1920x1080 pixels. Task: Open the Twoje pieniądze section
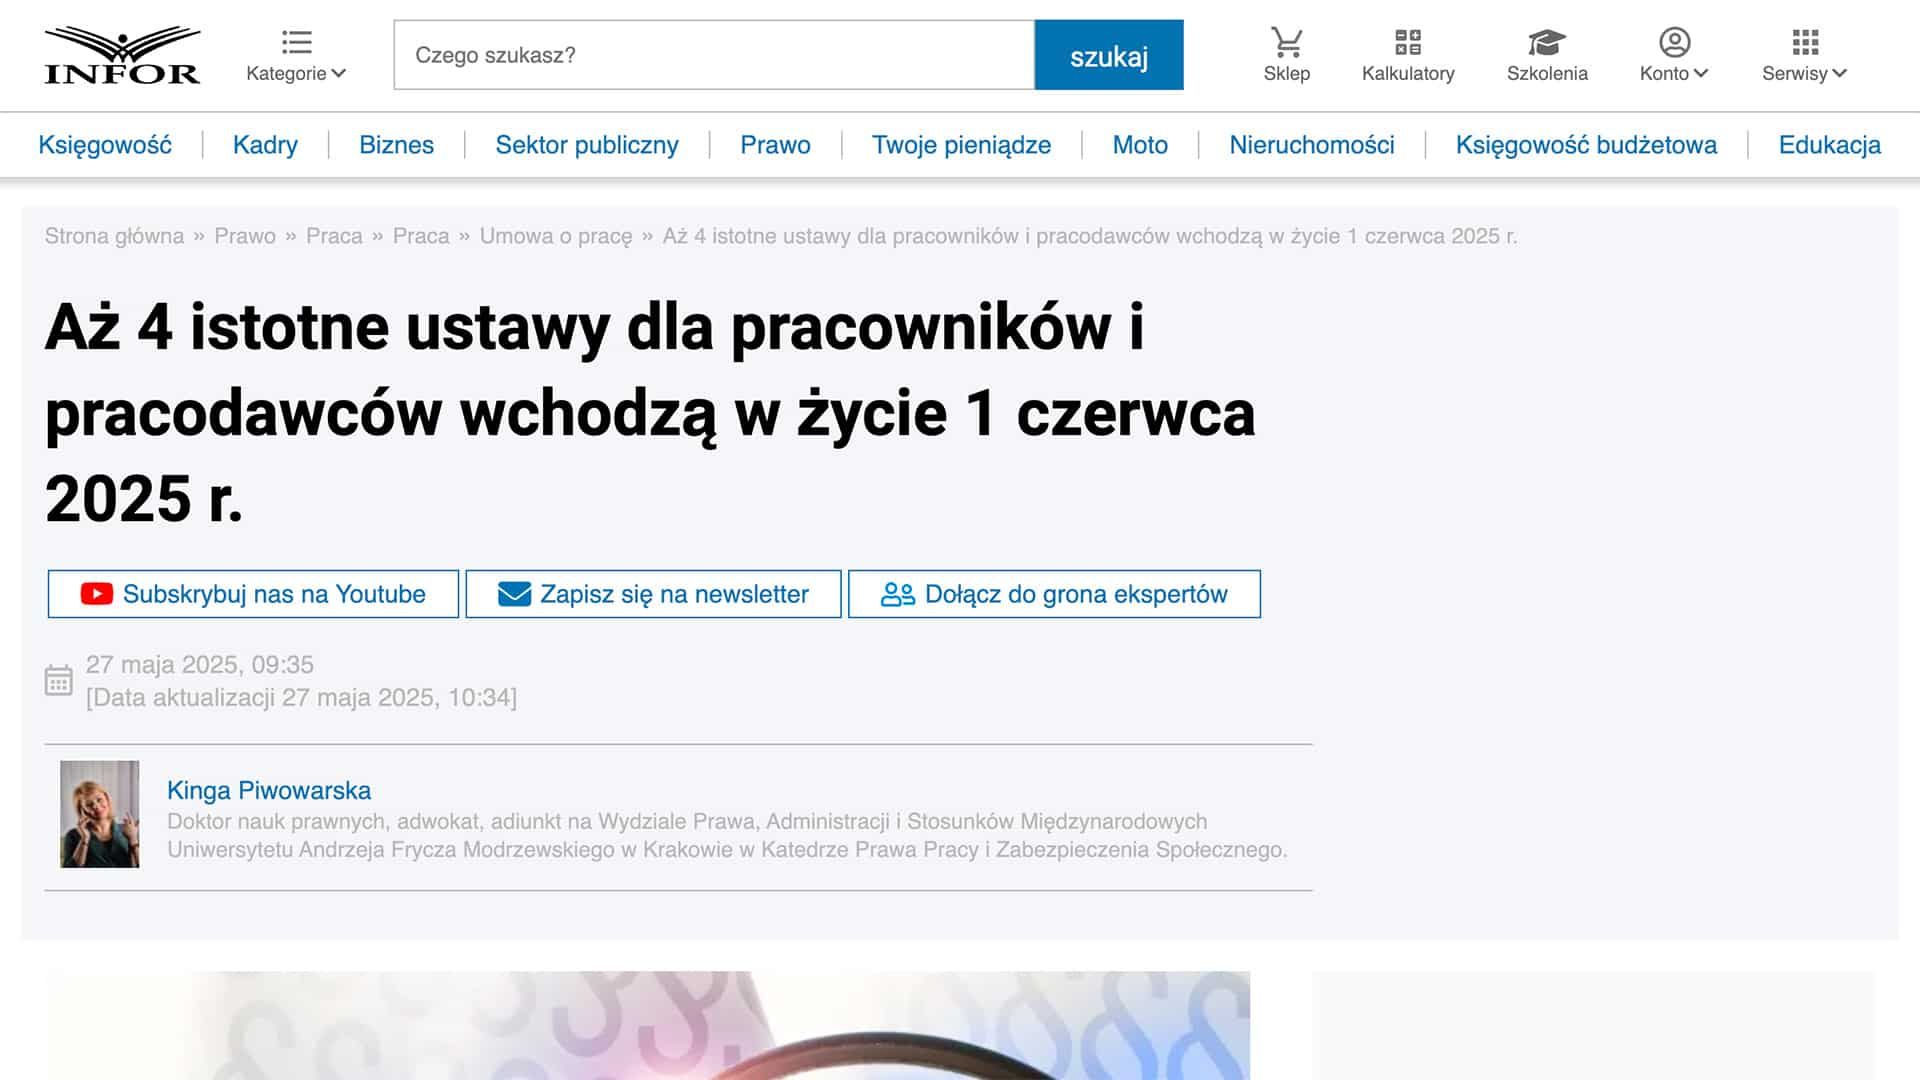(x=961, y=145)
